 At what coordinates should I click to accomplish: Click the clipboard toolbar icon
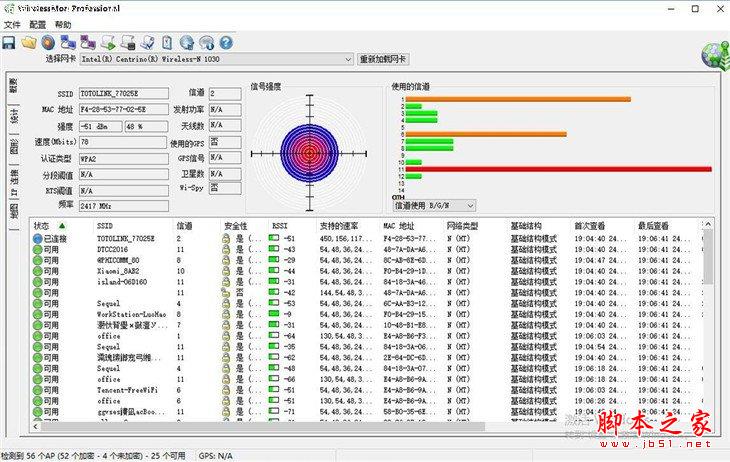pyautogui.click(x=167, y=43)
